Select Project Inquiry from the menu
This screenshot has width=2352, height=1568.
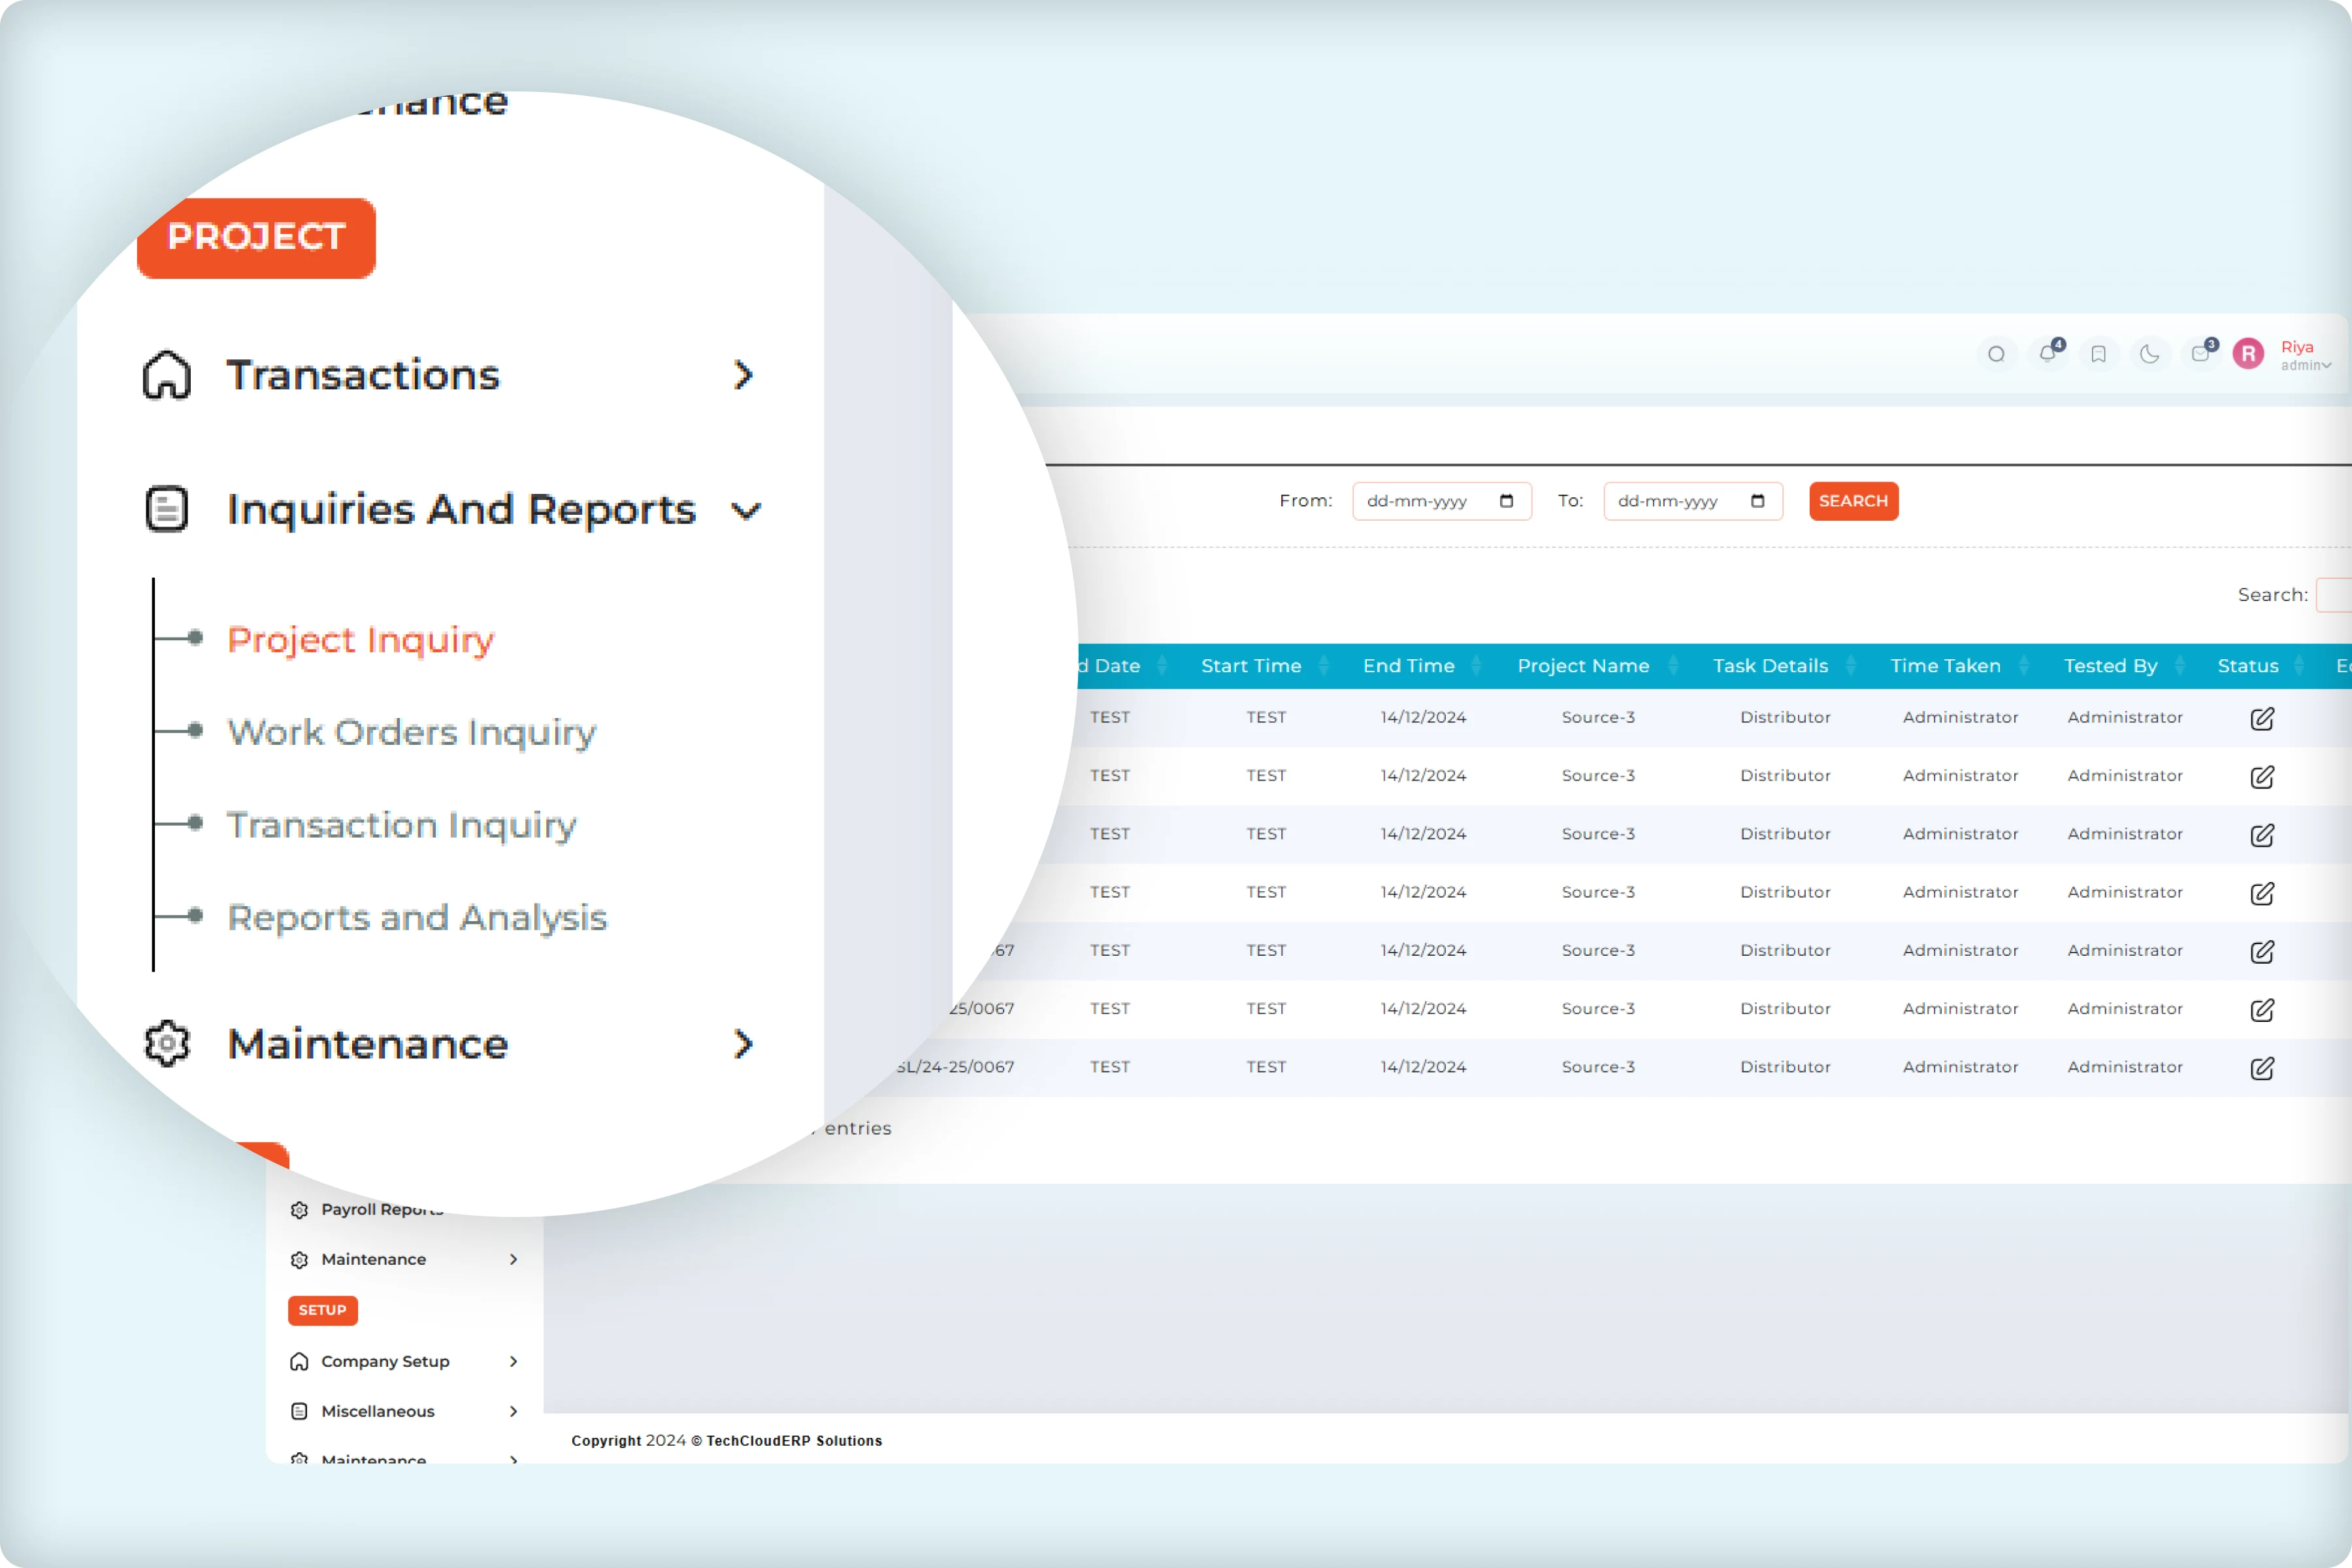pos(361,640)
